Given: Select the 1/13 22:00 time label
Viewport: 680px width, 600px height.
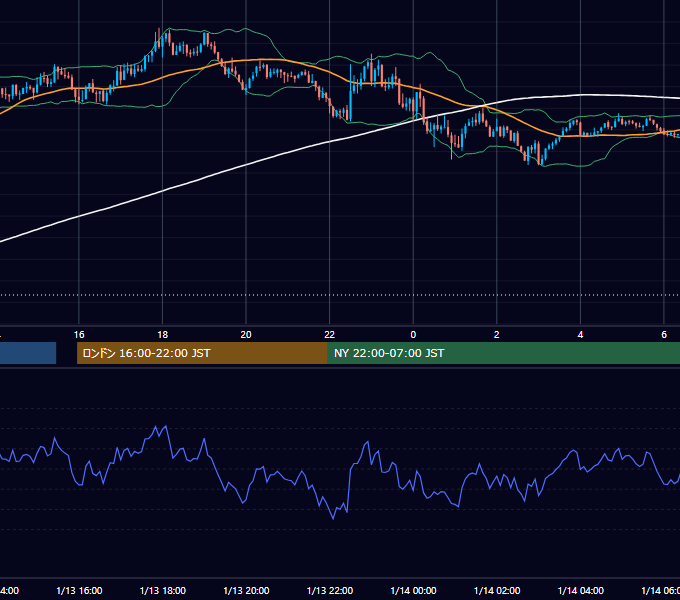Looking at the screenshot, I should (330, 590).
